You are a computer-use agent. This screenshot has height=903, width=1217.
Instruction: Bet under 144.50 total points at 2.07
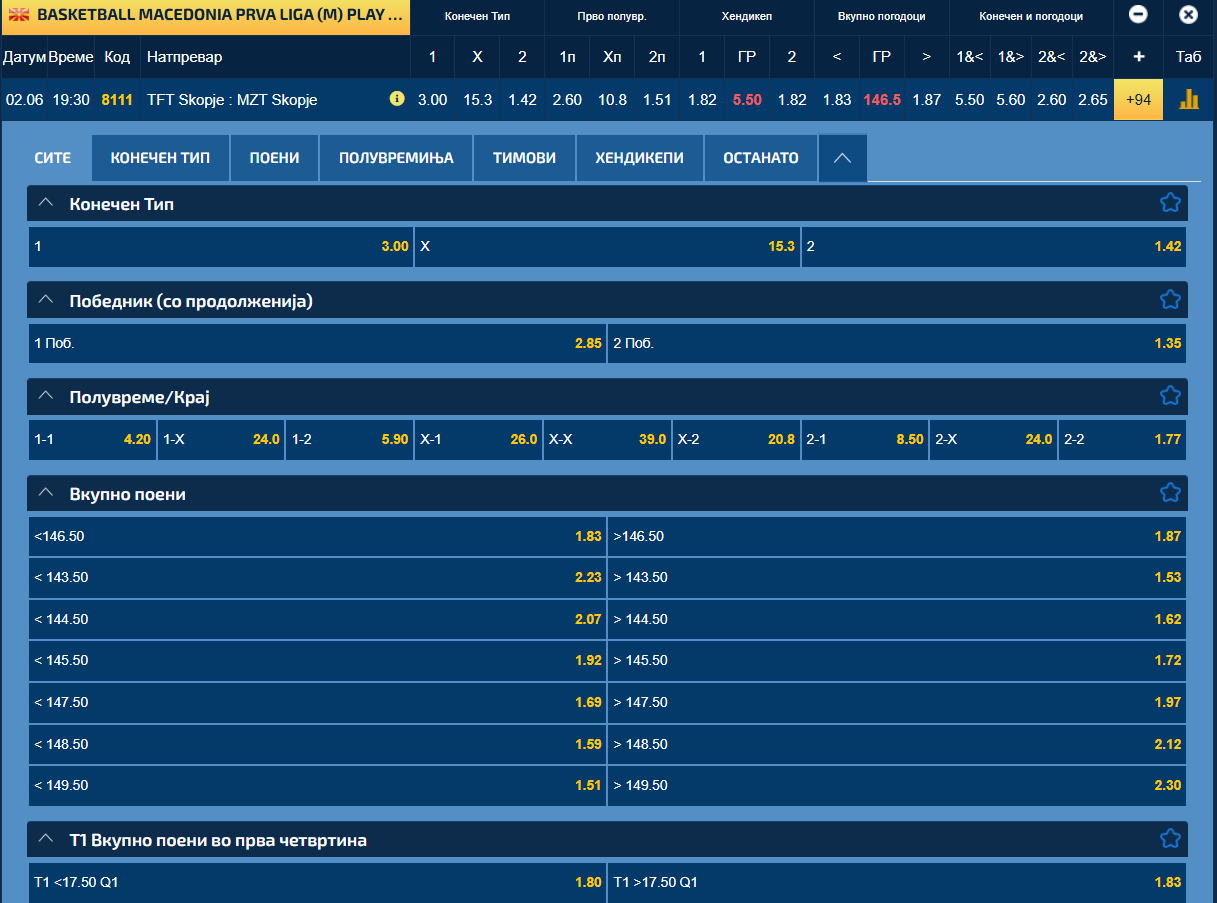click(317, 619)
